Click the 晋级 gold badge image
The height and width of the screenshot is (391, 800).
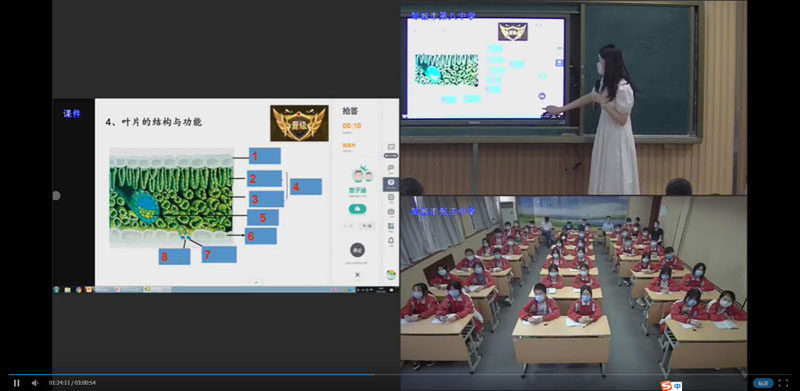[299, 123]
